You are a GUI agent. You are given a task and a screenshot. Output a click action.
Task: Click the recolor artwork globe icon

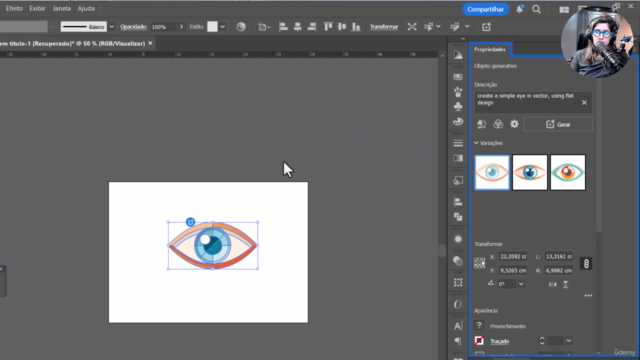pos(241,27)
